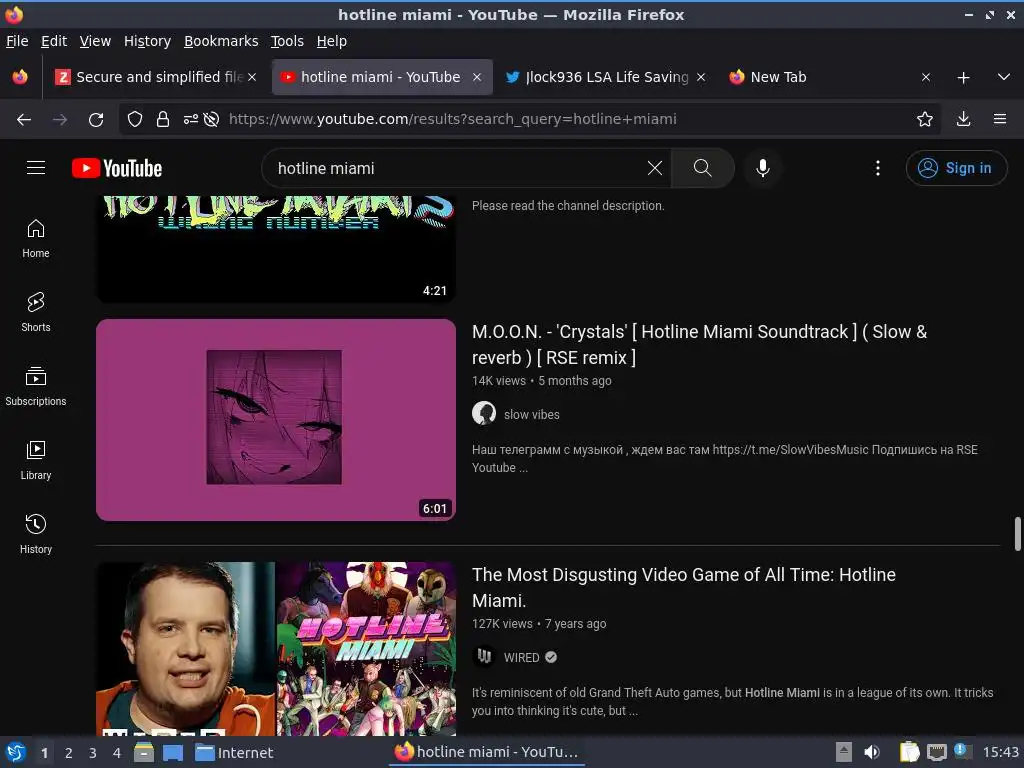Click the WIRED channel avatar

coord(484,656)
